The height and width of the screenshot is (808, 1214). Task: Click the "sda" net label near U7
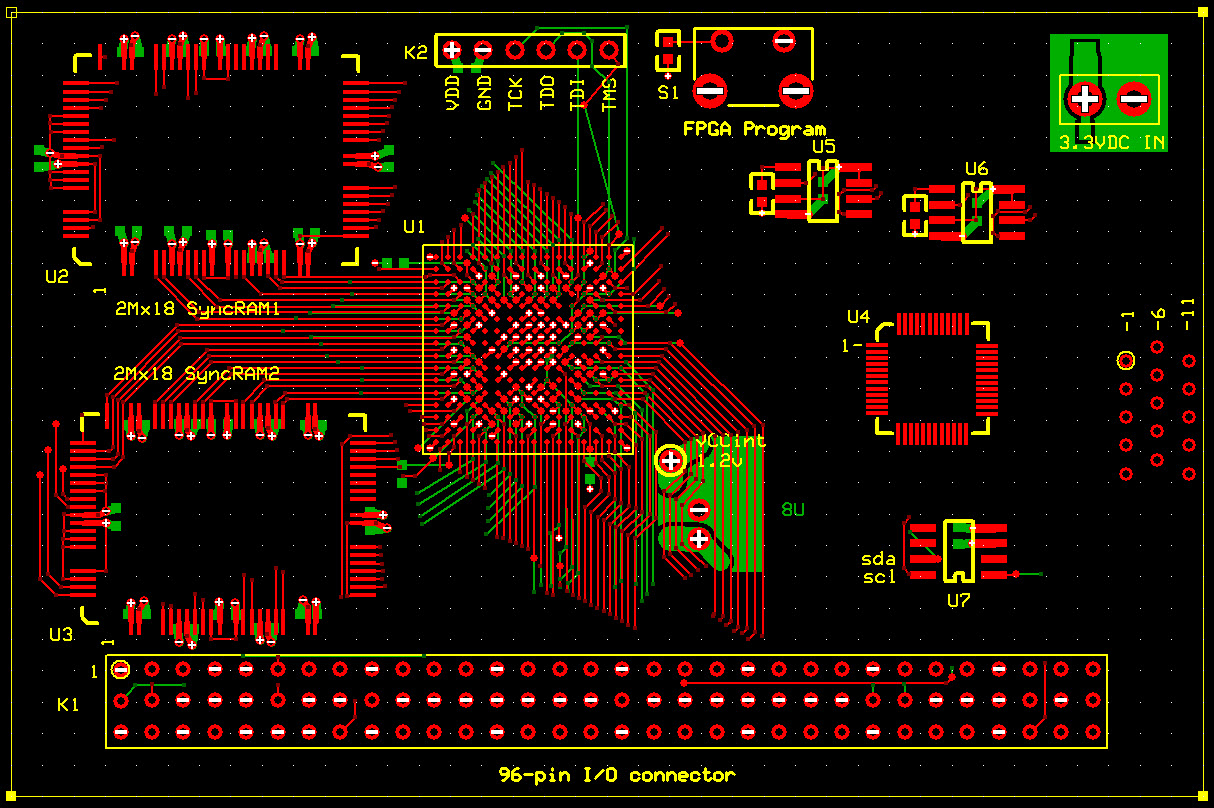coord(878,558)
